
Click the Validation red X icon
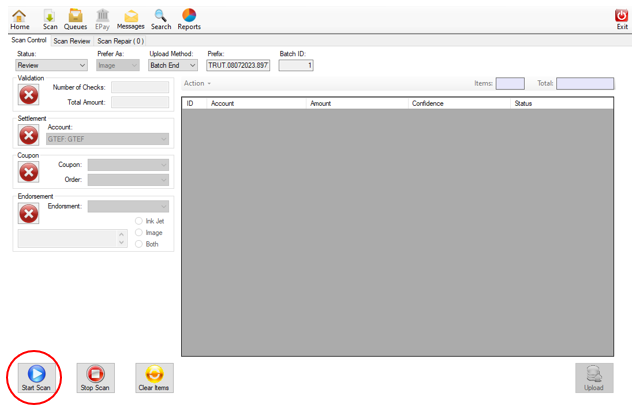pyautogui.click(x=28, y=95)
